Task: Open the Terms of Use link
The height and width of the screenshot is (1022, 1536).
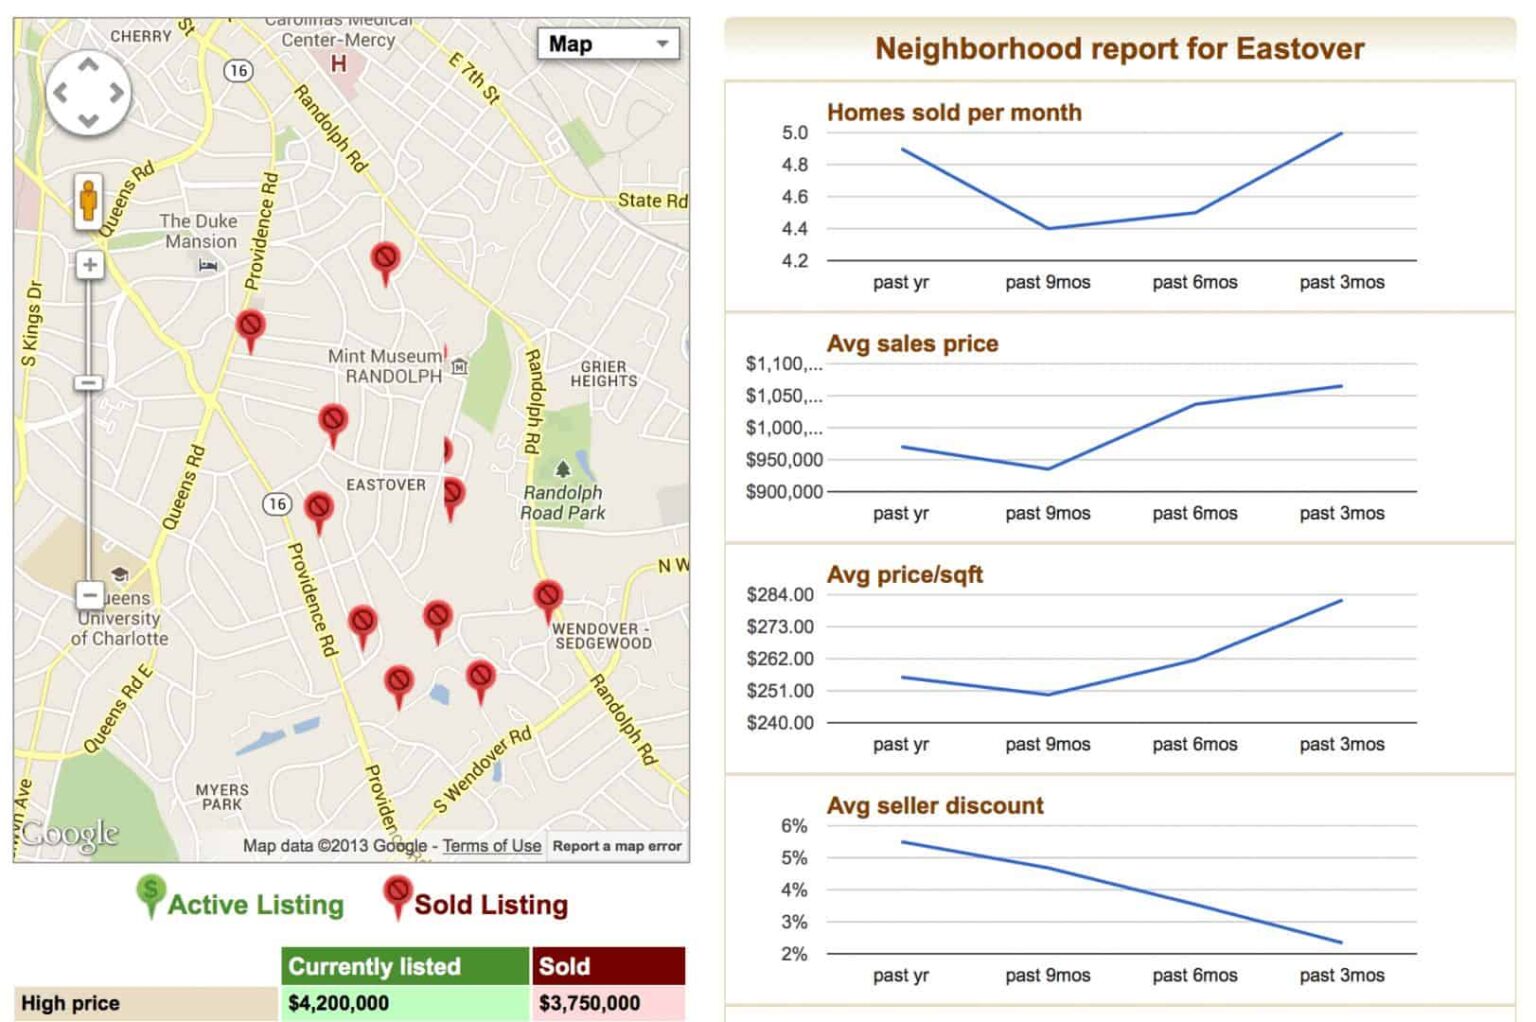Action: (491, 845)
